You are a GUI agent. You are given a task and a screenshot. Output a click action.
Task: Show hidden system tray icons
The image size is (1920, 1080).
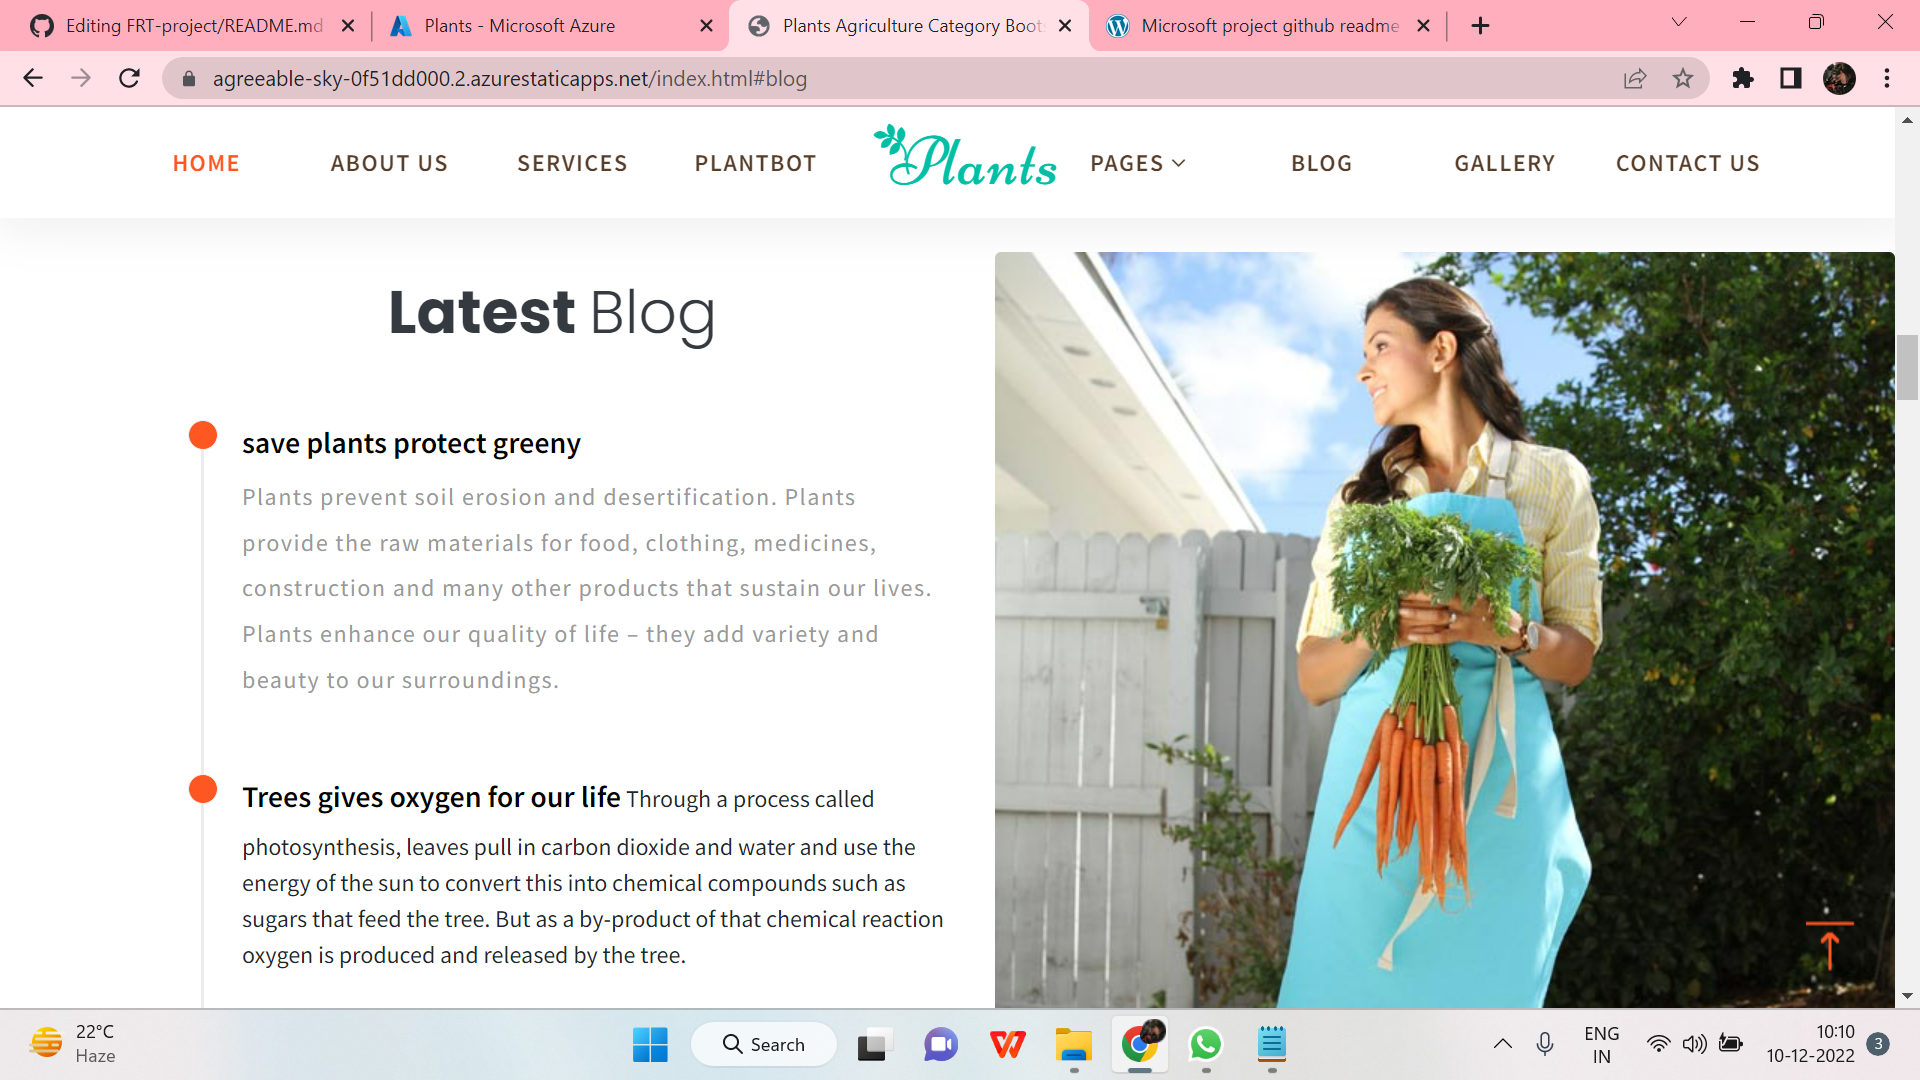(1502, 1044)
